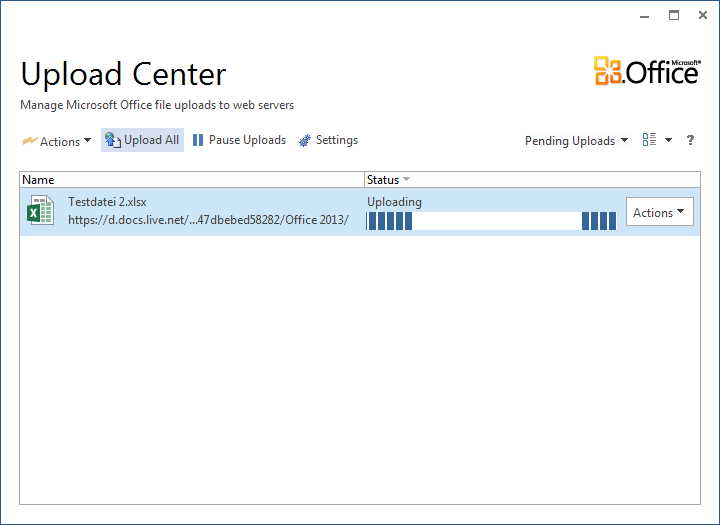Click the Microsoft Office logo
The width and height of the screenshot is (720, 525).
[647, 71]
